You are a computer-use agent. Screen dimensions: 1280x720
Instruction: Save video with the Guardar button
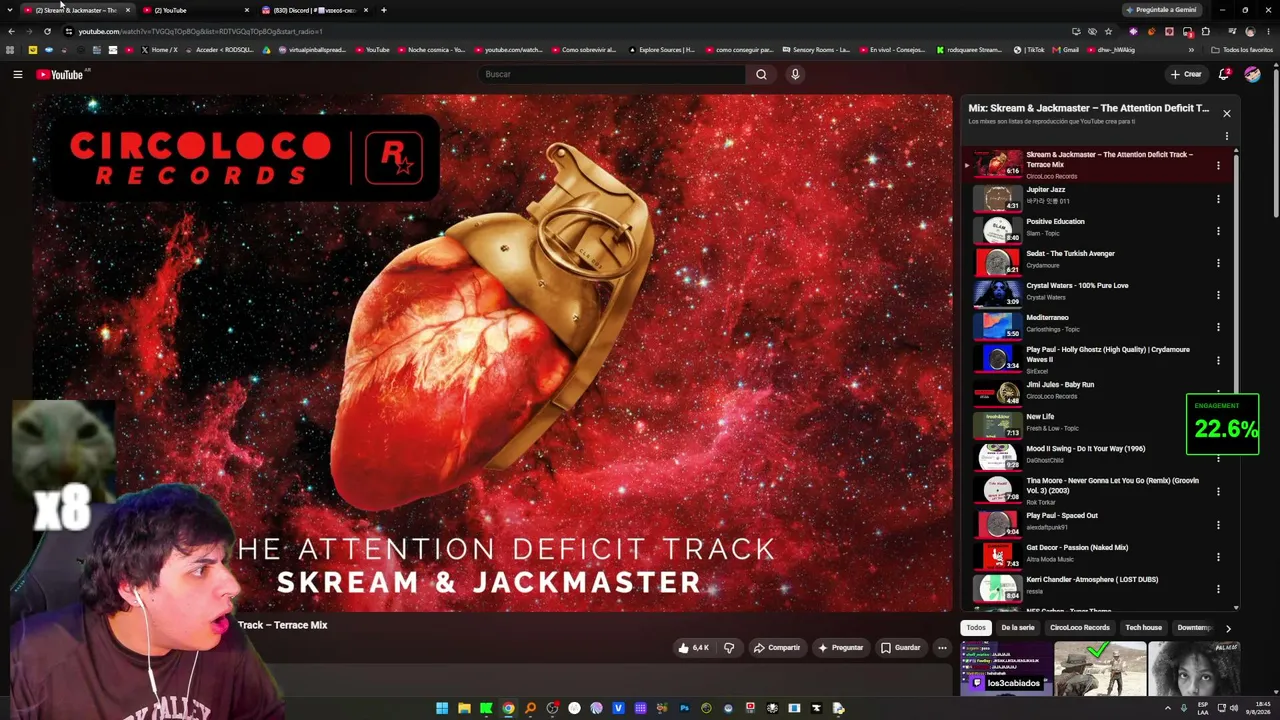pos(900,648)
